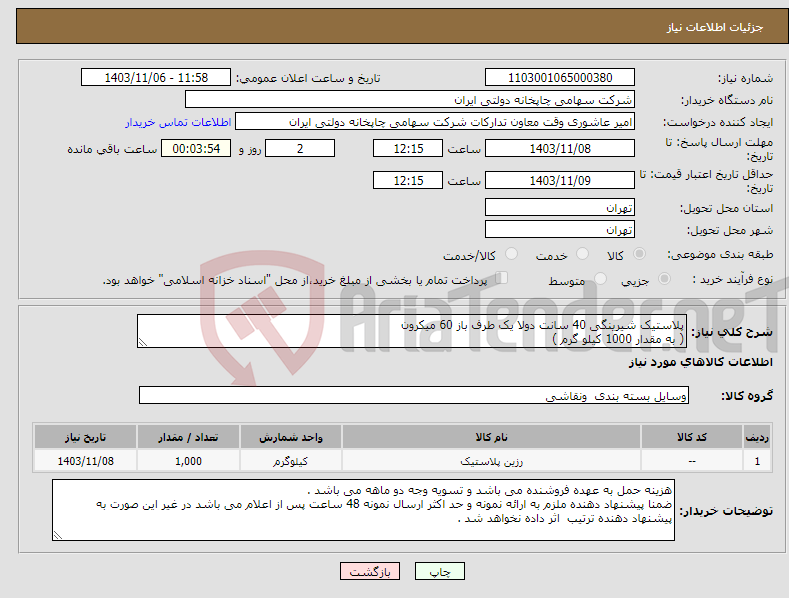789x598 pixels.
Task: Select the متوسط purchase type radio
Action: point(600,279)
